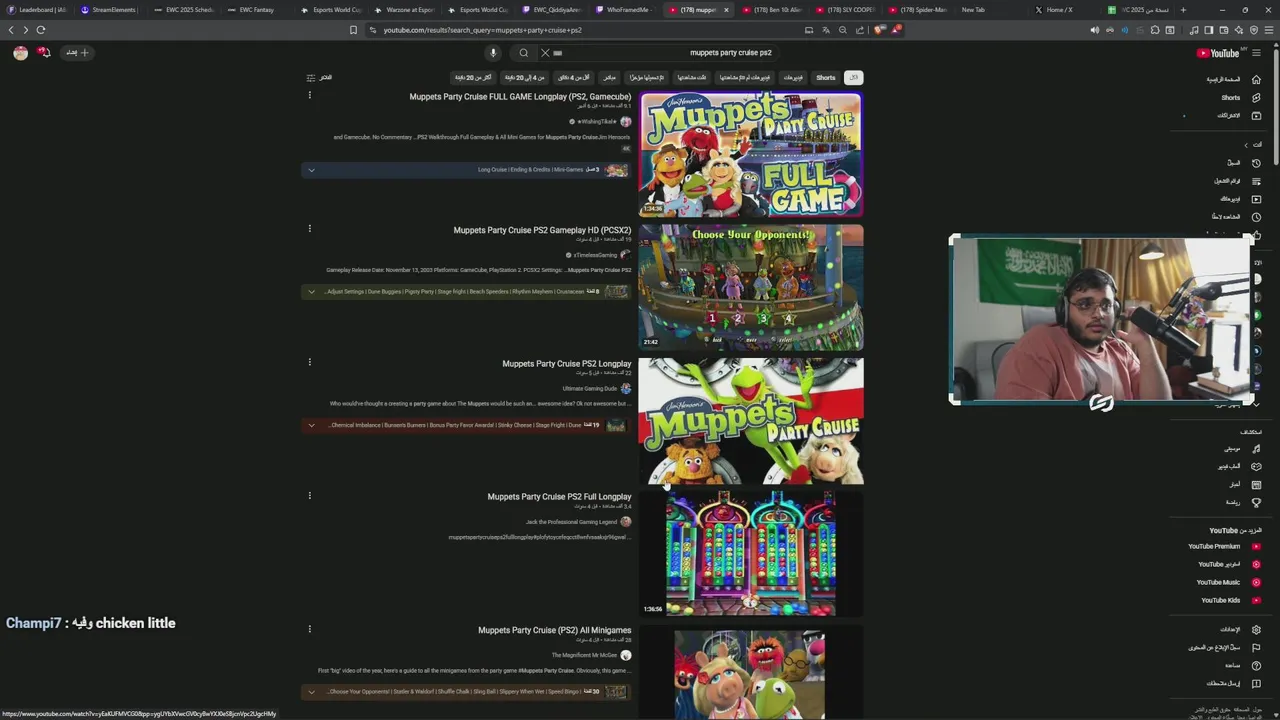Select the over 20 minutes filter chip
Viewport: 1280px width, 720px height.
click(473, 77)
